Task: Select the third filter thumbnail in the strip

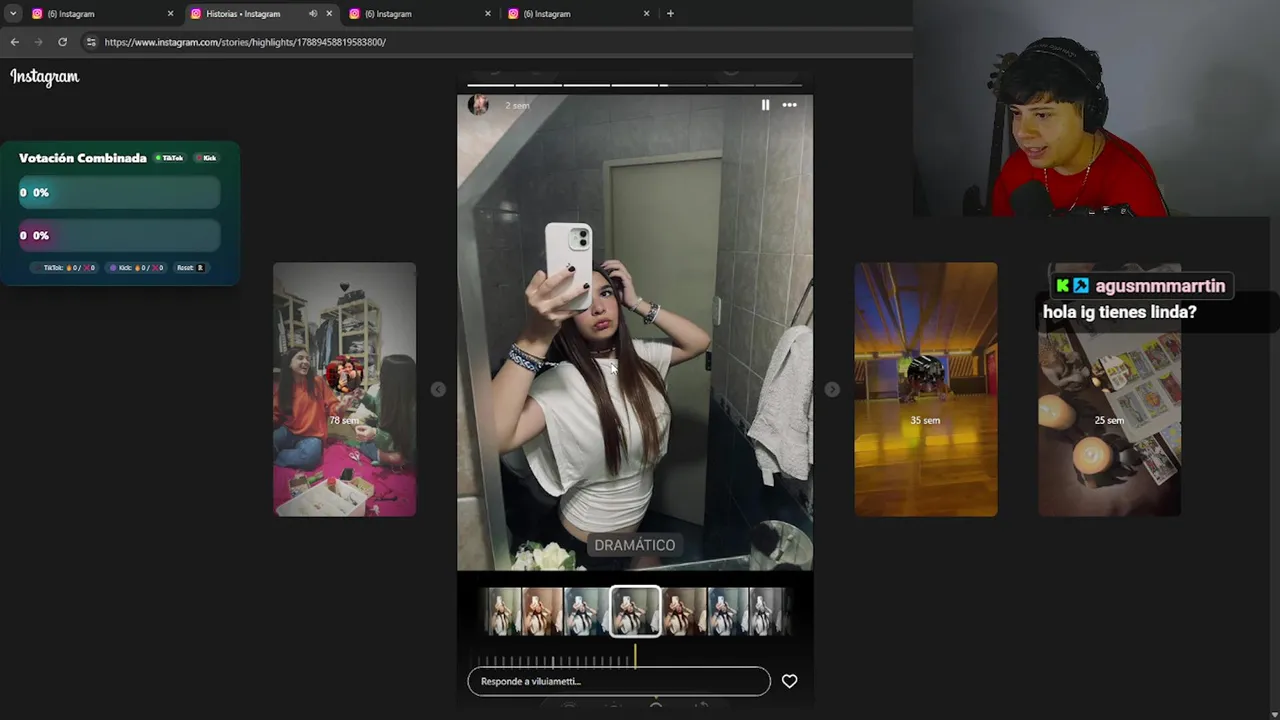Action: point(586,611)
